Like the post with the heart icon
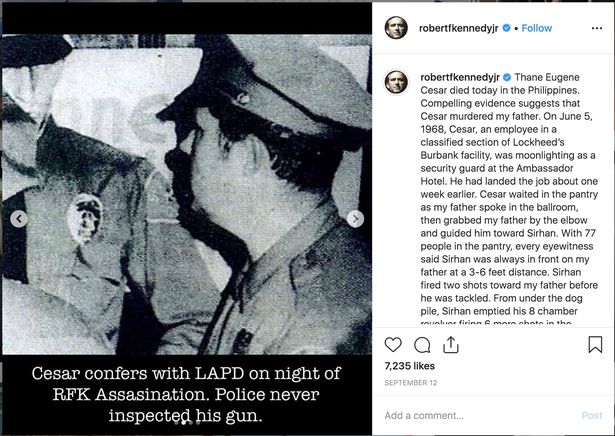This screenshot has height=436, width=615. 393,345
